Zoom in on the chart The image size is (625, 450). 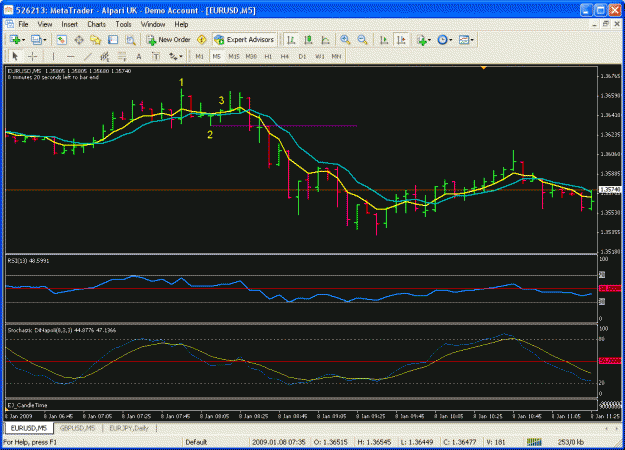pos(345,39)
